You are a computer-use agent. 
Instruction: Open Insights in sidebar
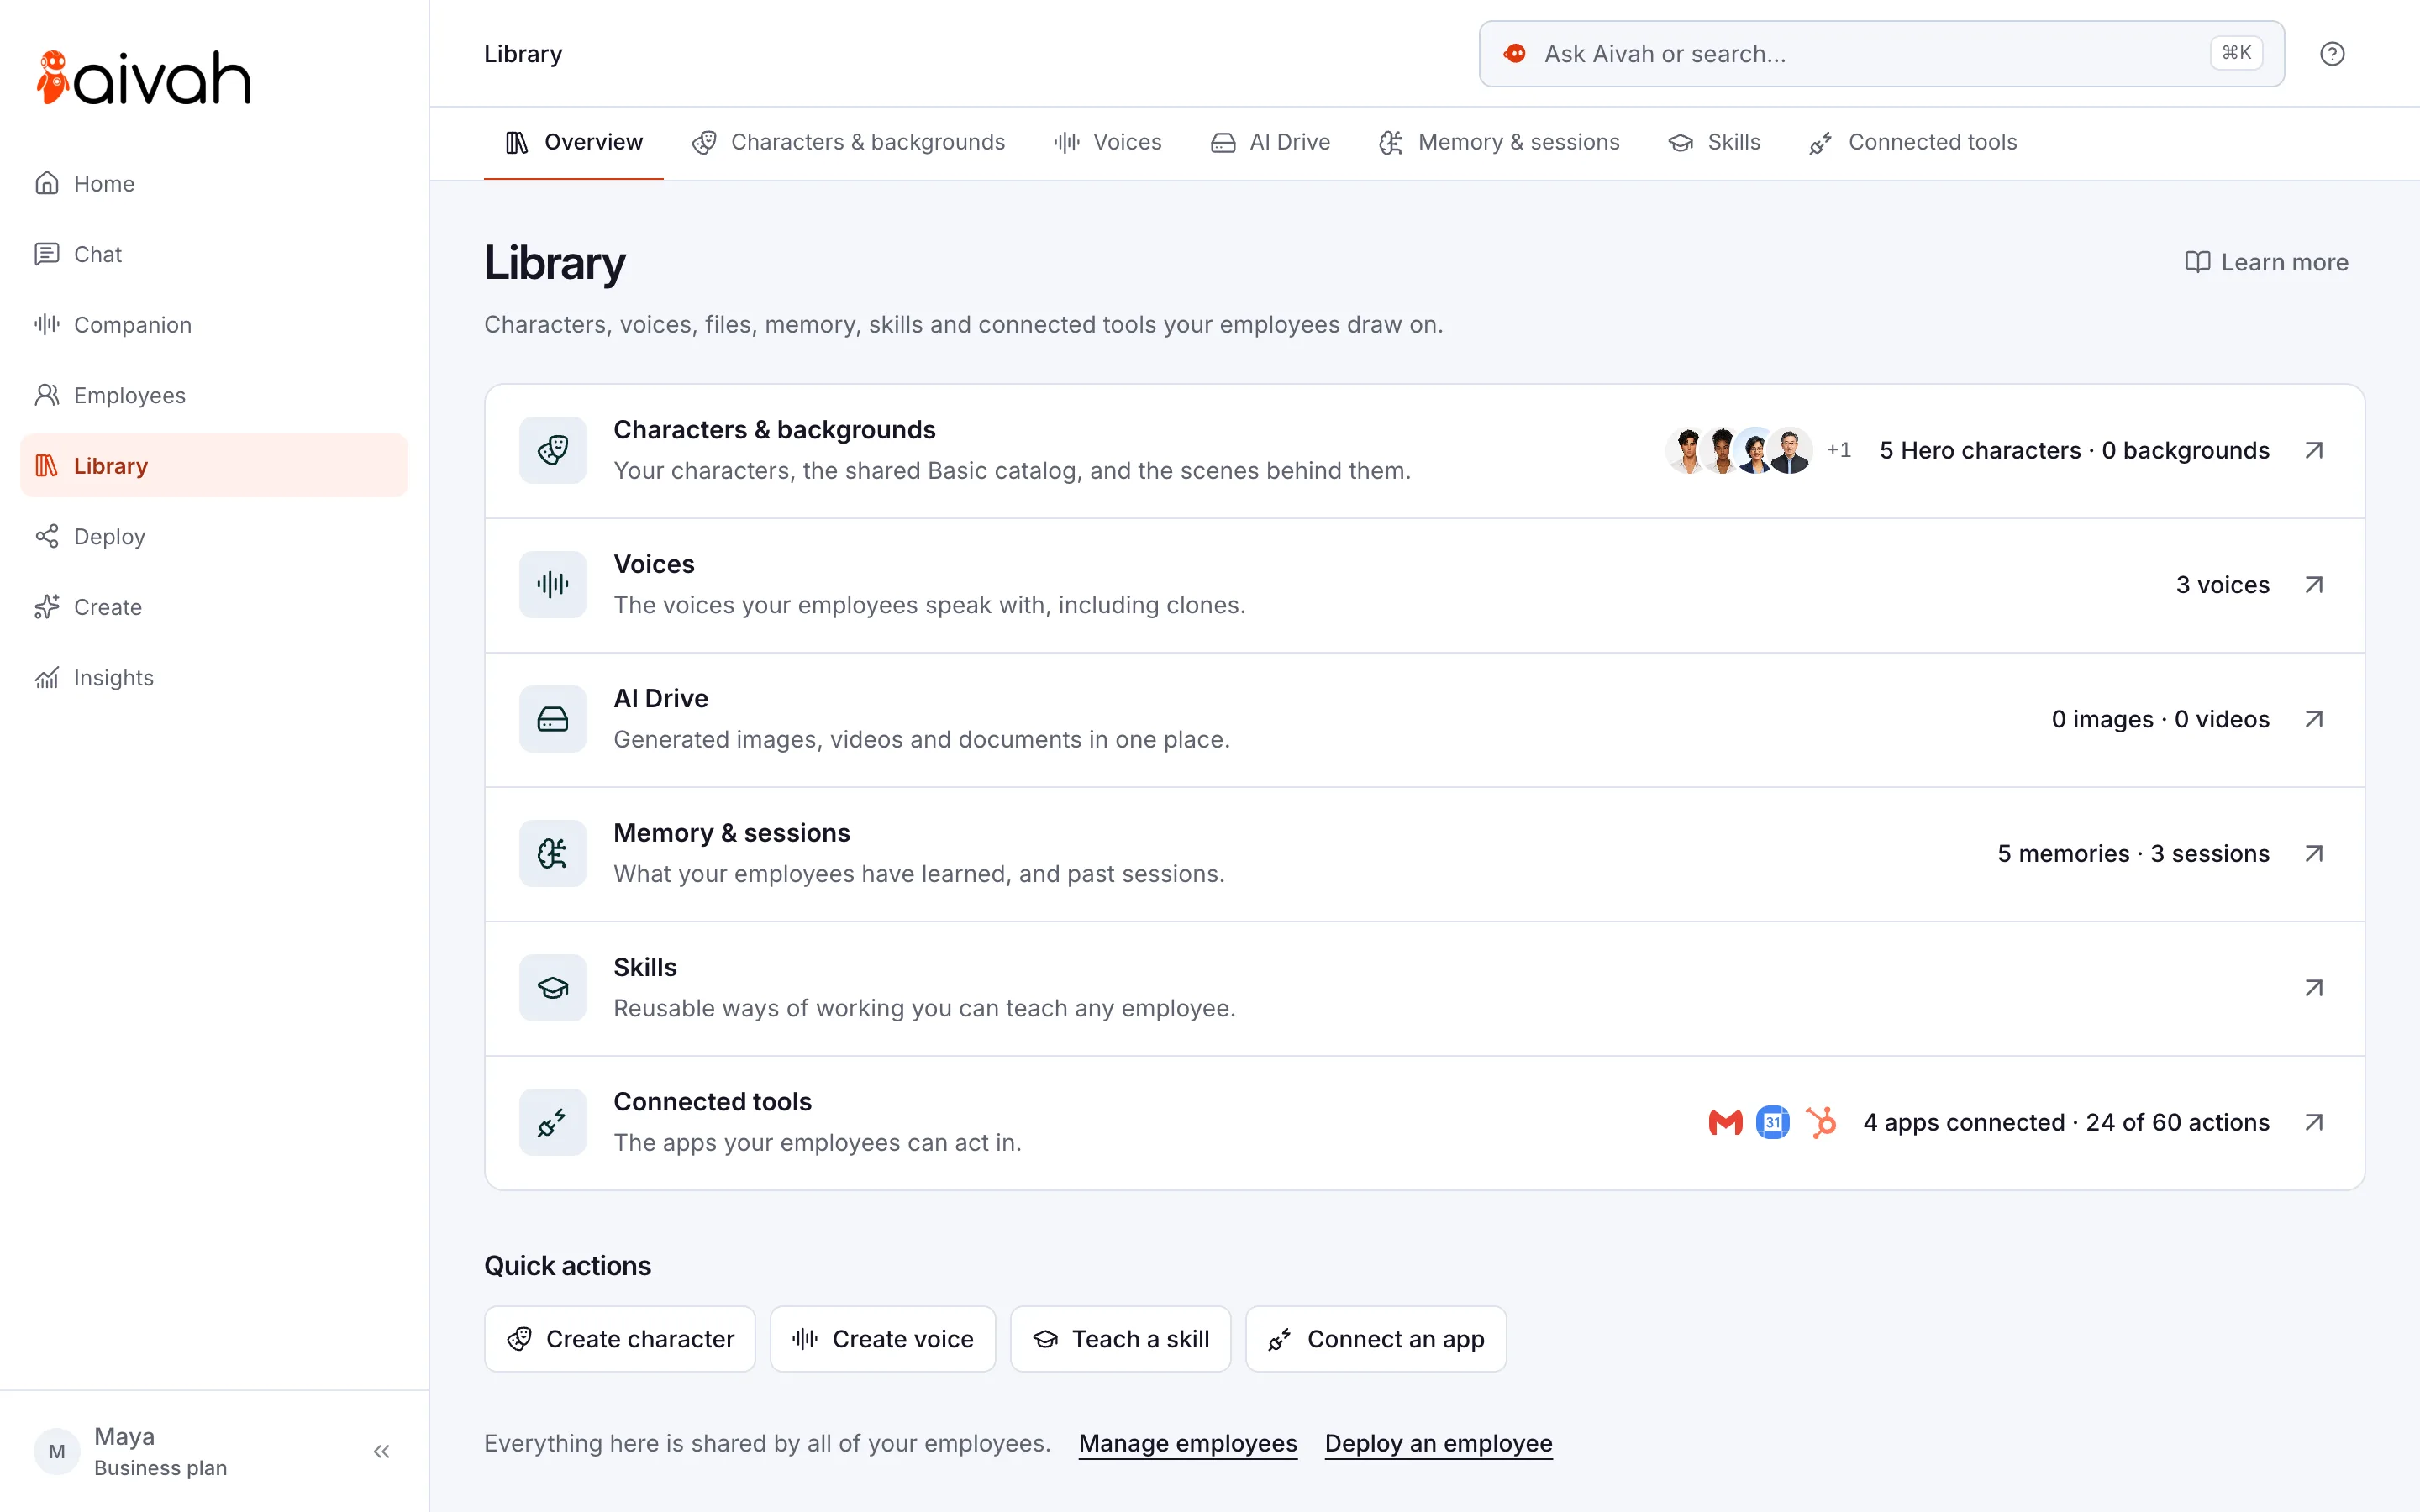[214, 678]
